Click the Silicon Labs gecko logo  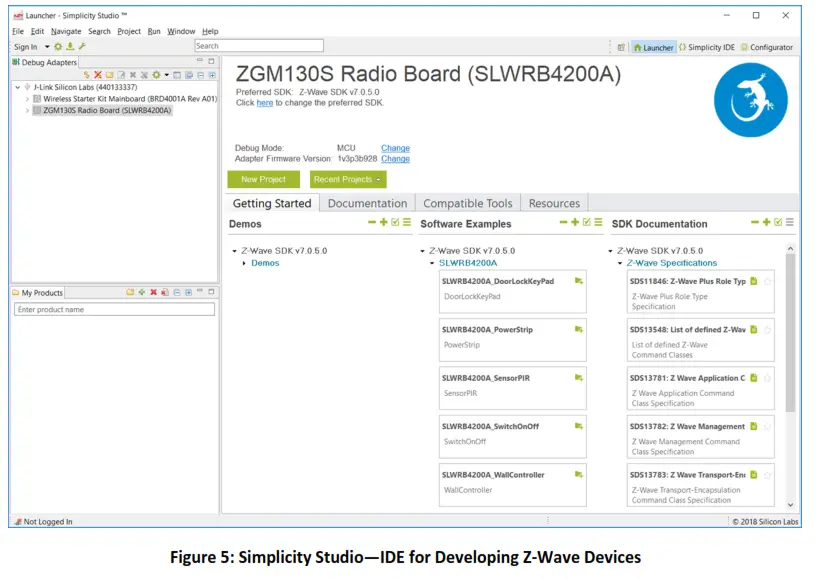click(751, 98)
